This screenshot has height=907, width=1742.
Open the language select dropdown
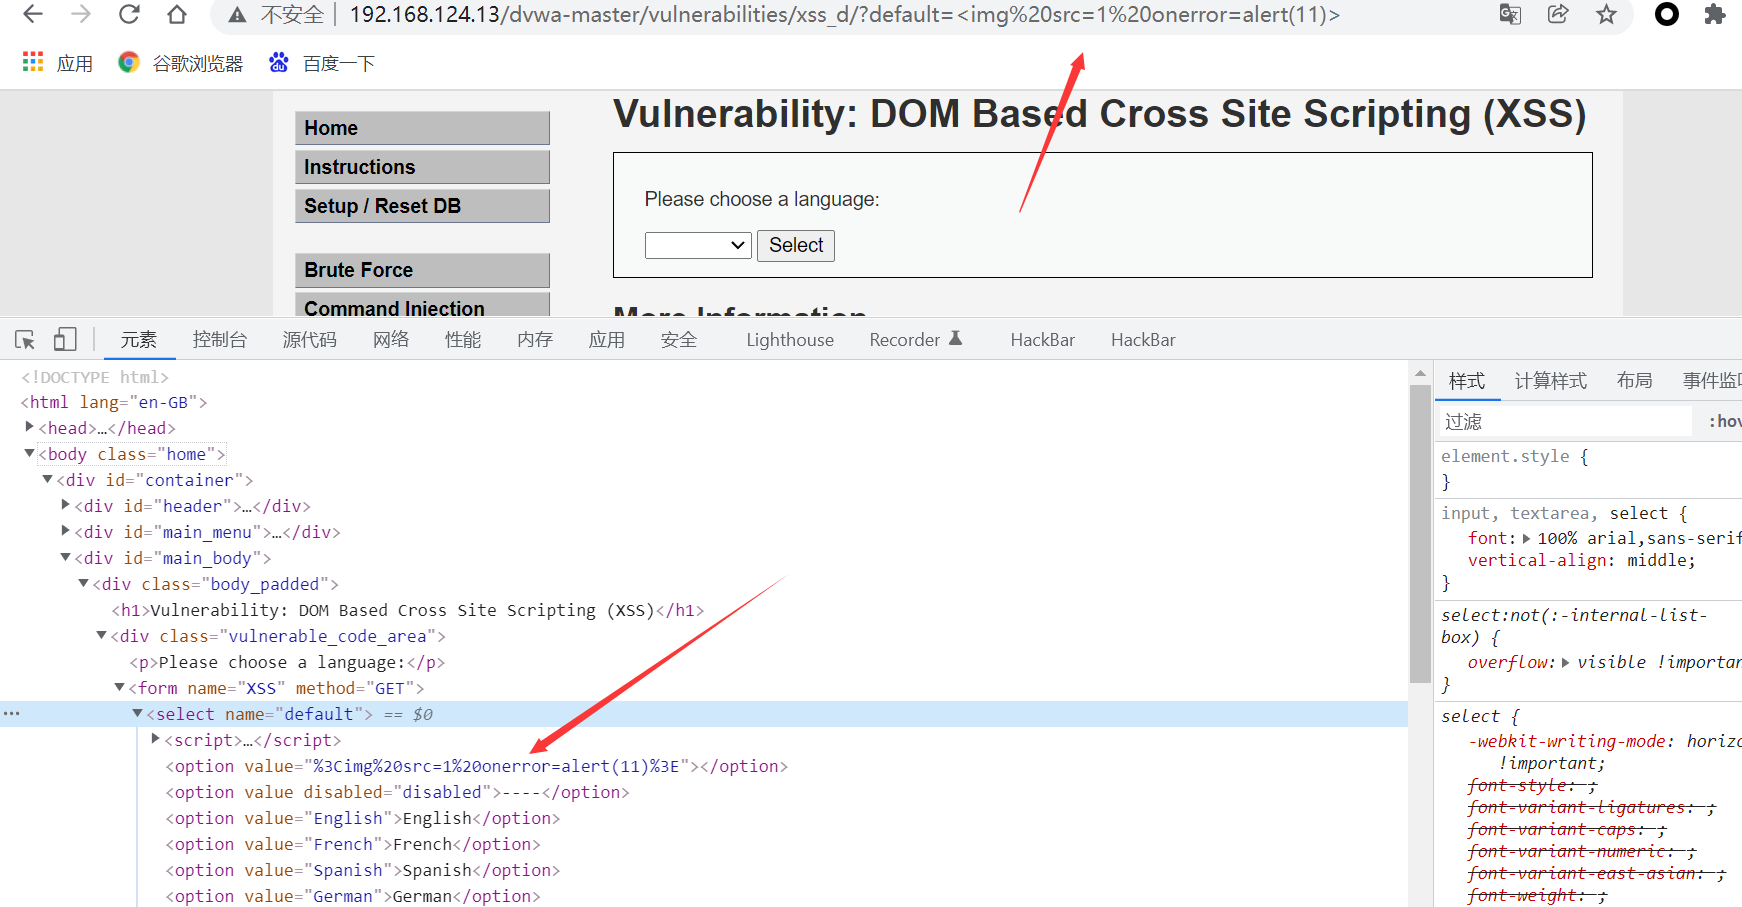[698, 245]
